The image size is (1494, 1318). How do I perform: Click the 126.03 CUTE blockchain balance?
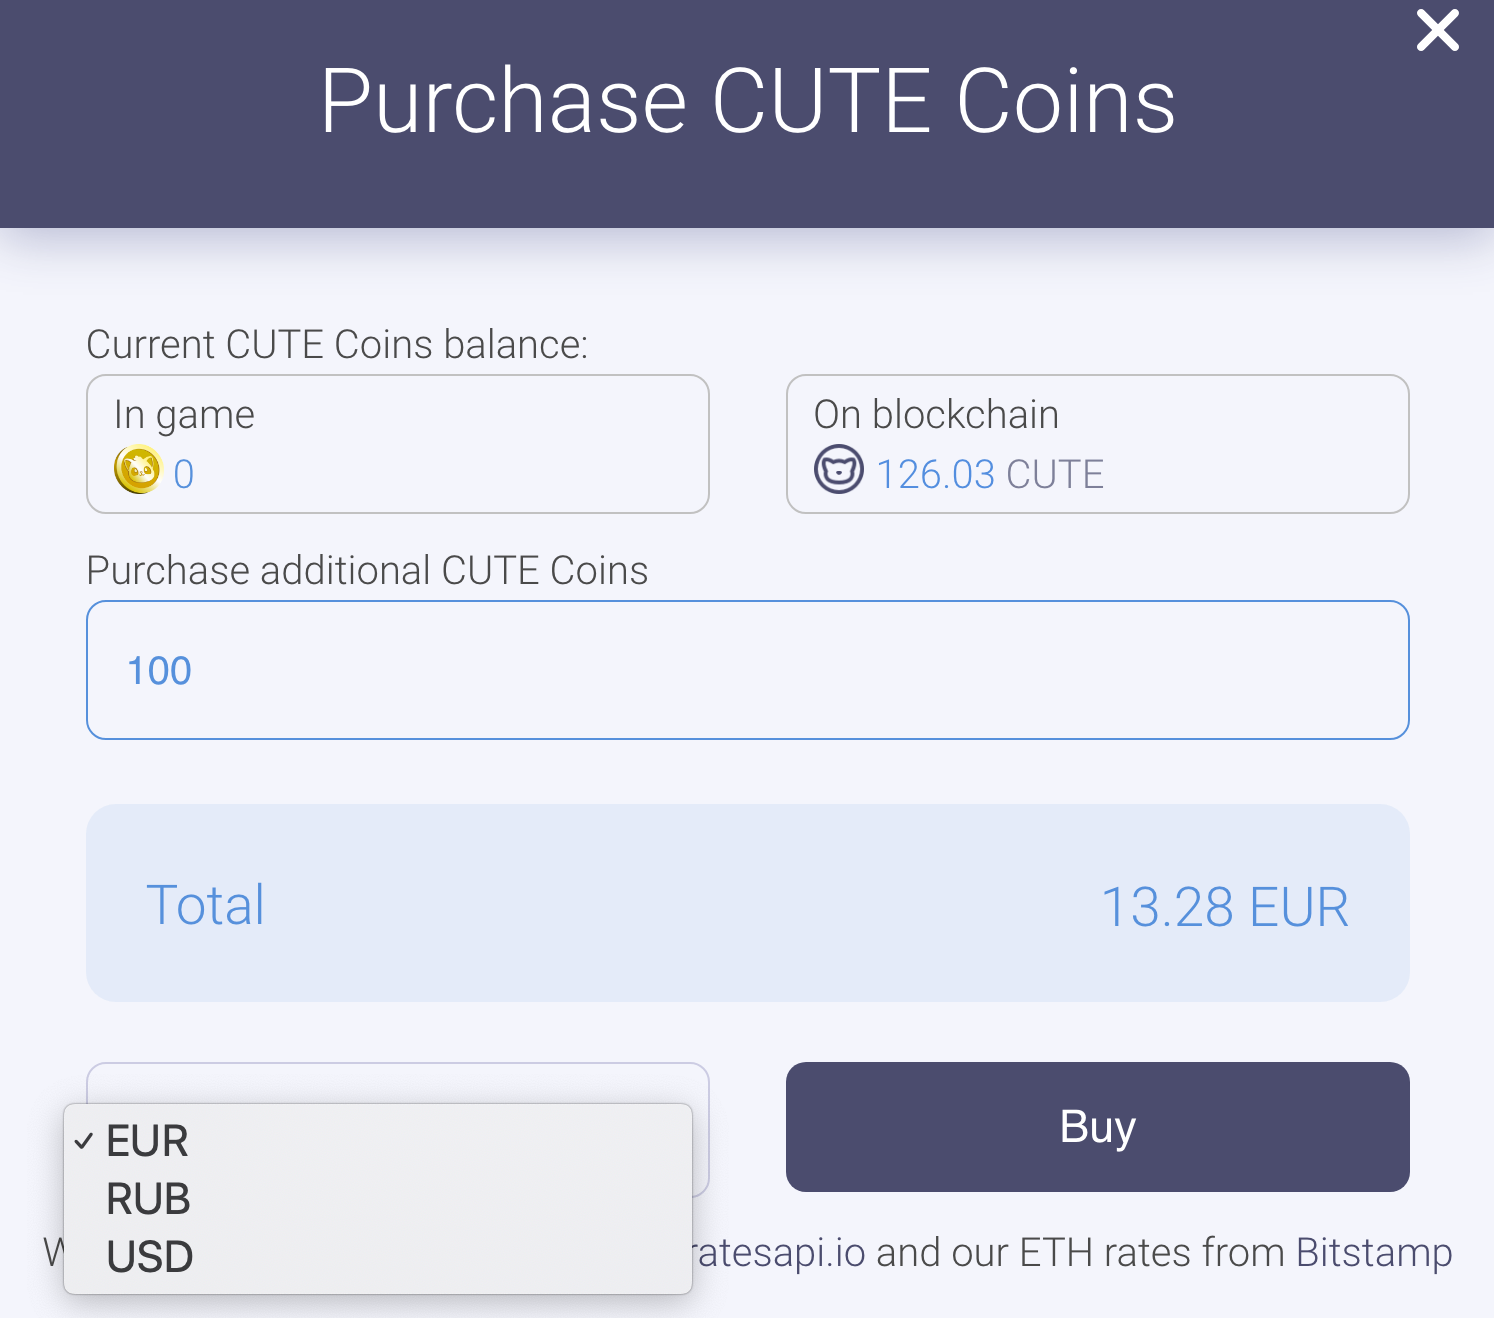(989, 474)
